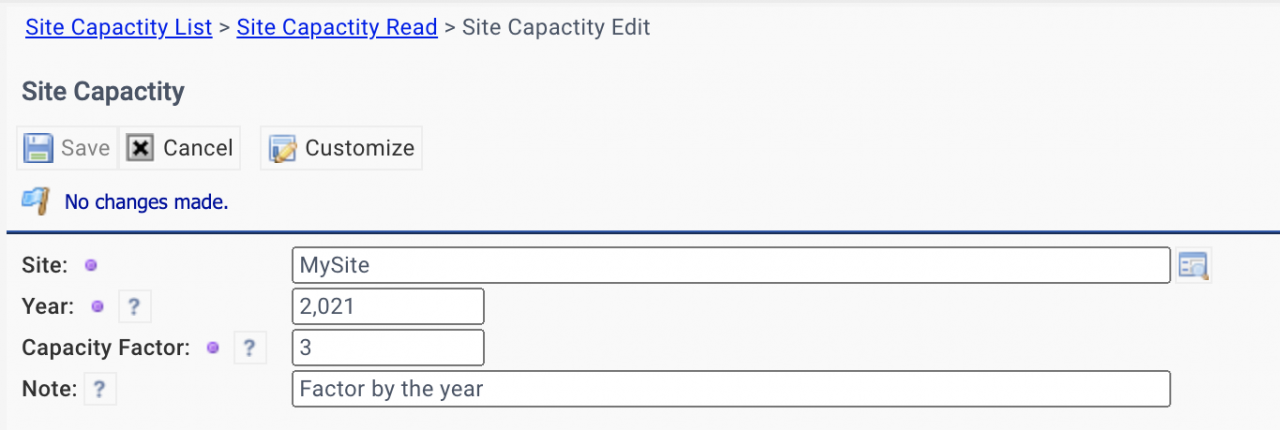Open the Site lookup search icon
1280x430 pixels.
(x=1193, y=266)
